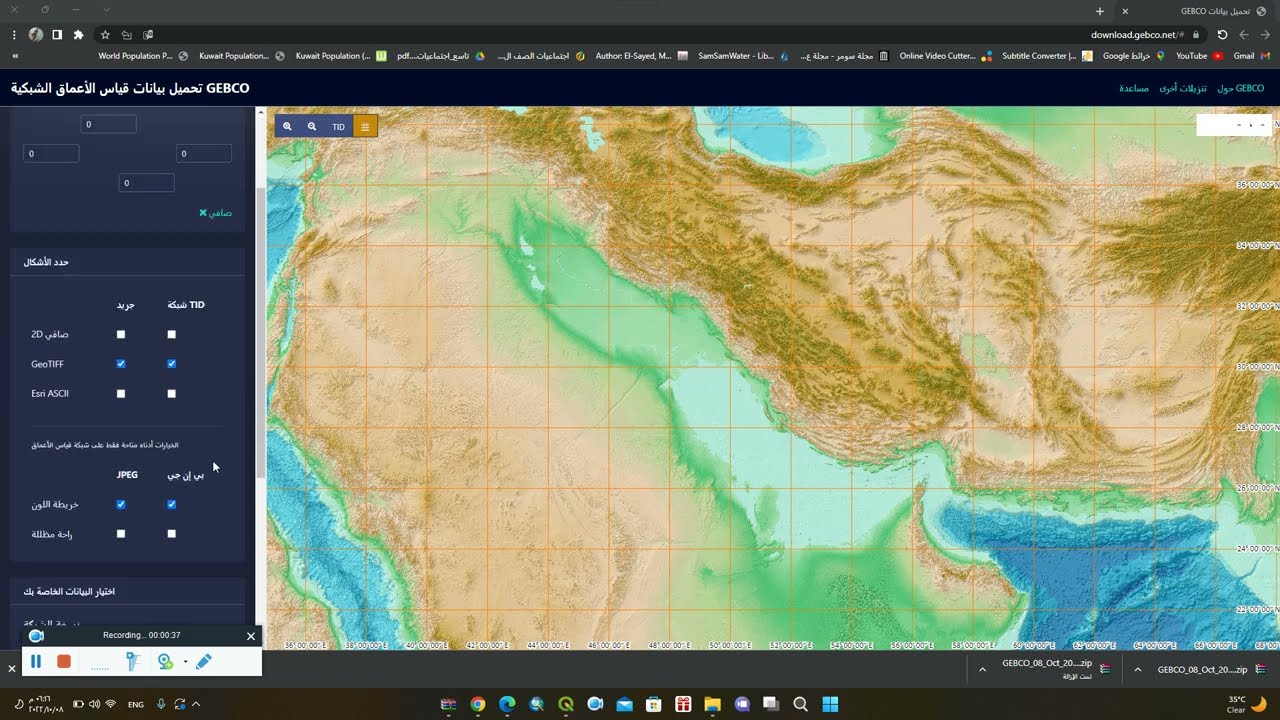Image resolution: width=1280 pixels, height=720 pixels.
Task: Uncheck GeoTIFF grid checkbox
Action: coord(121,364)
